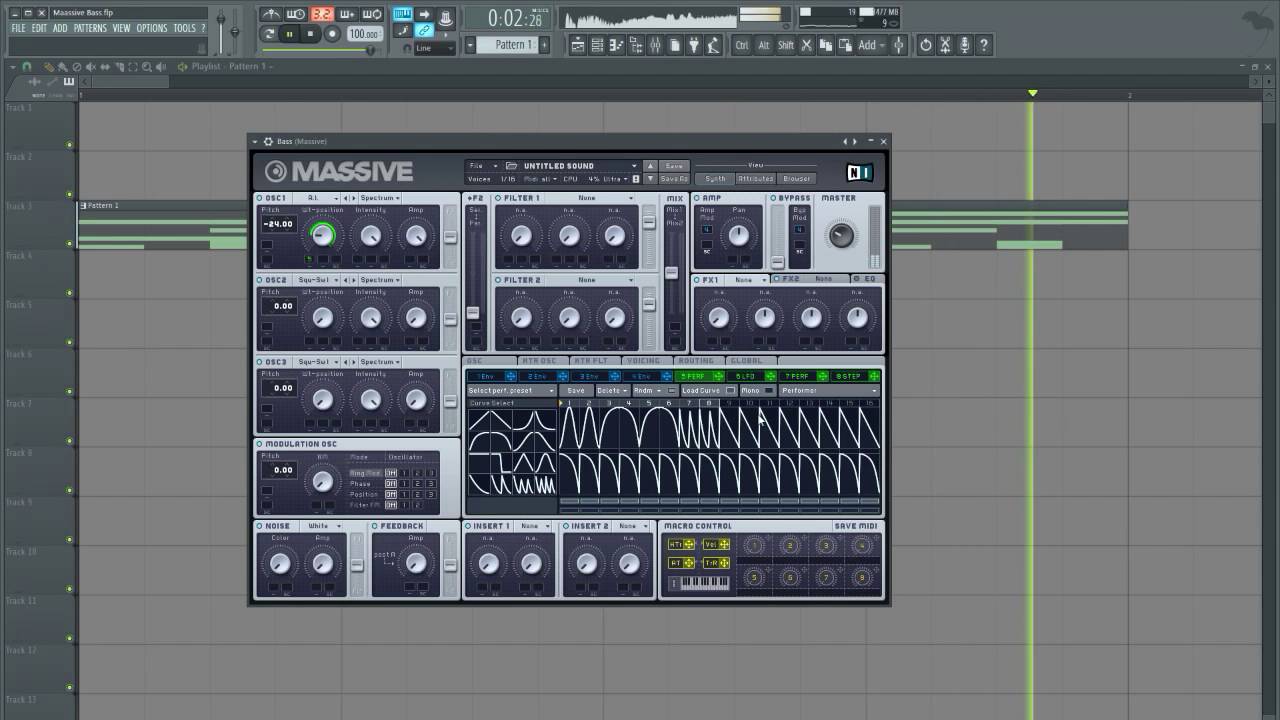
Task: Open the EDIT menu
Action: 39,28
